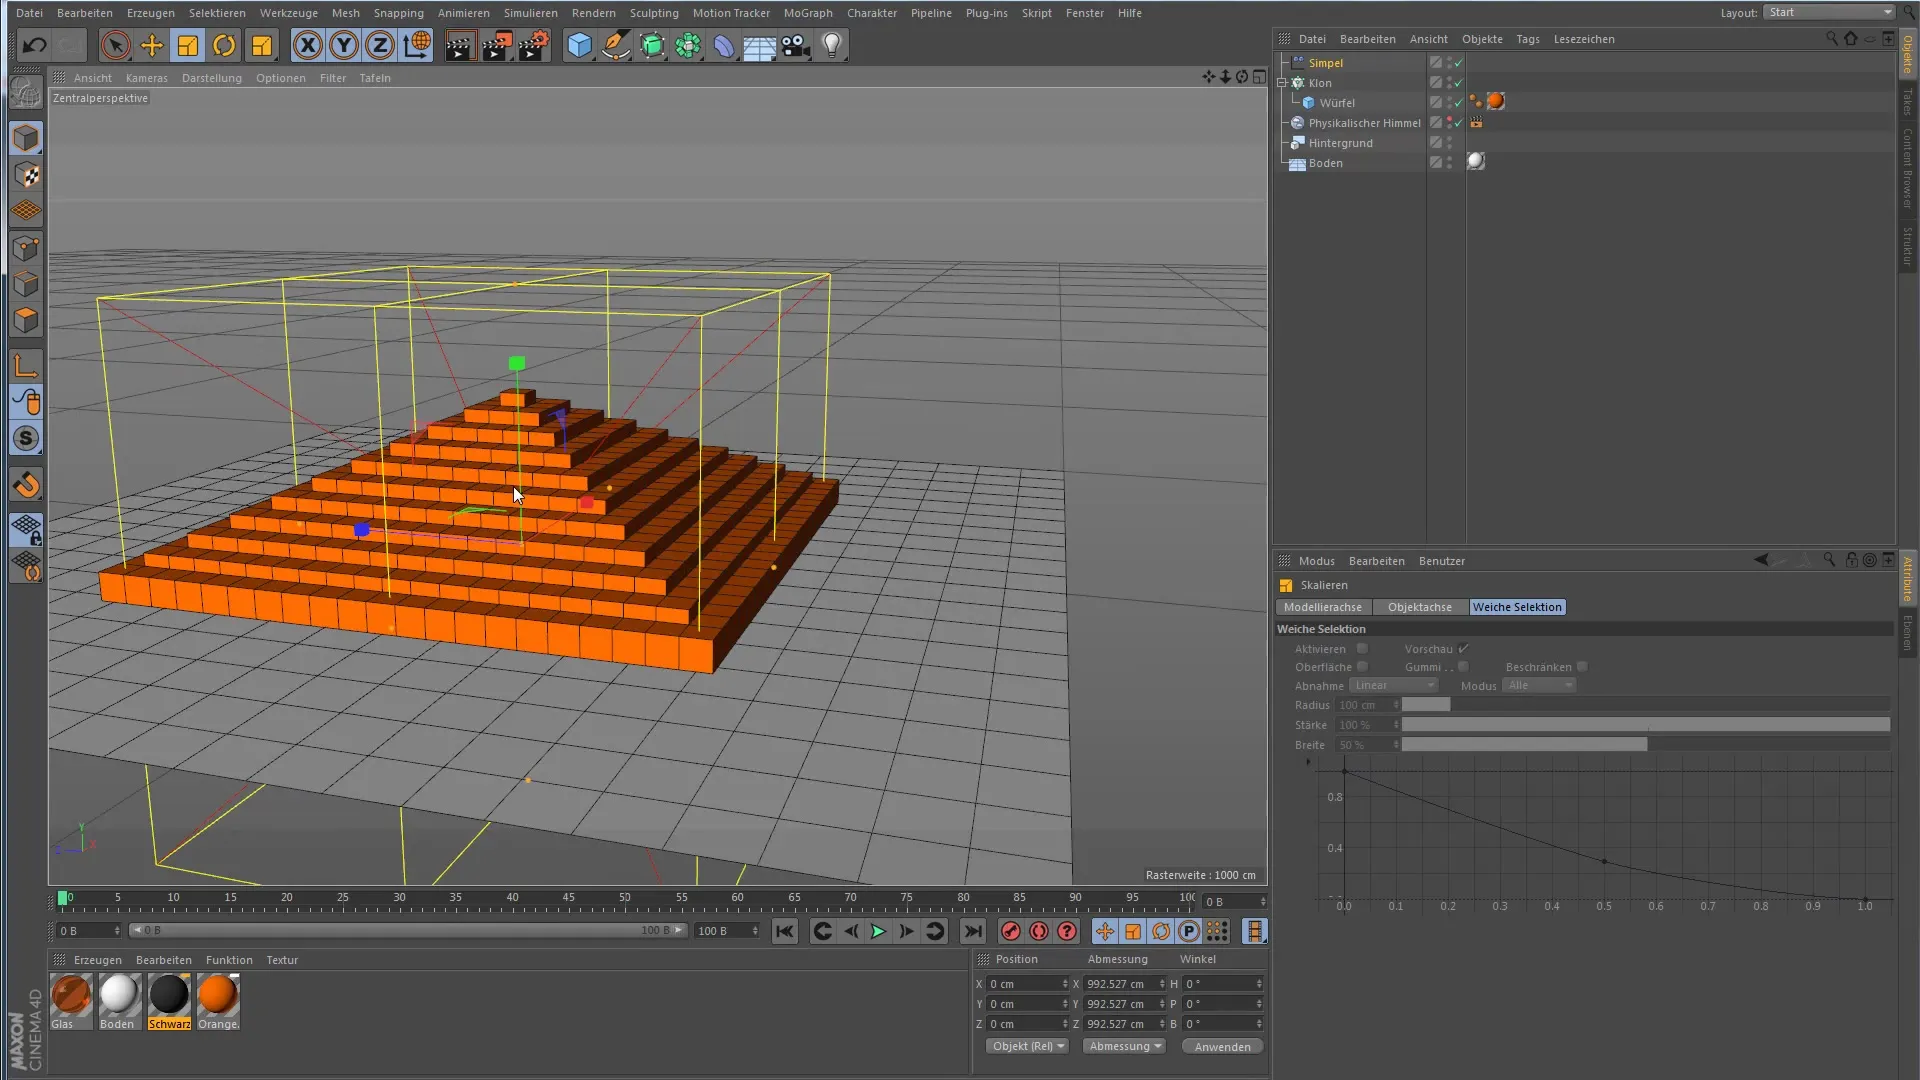
Task: Render to Picture Viewer
Action: point(497,45)
